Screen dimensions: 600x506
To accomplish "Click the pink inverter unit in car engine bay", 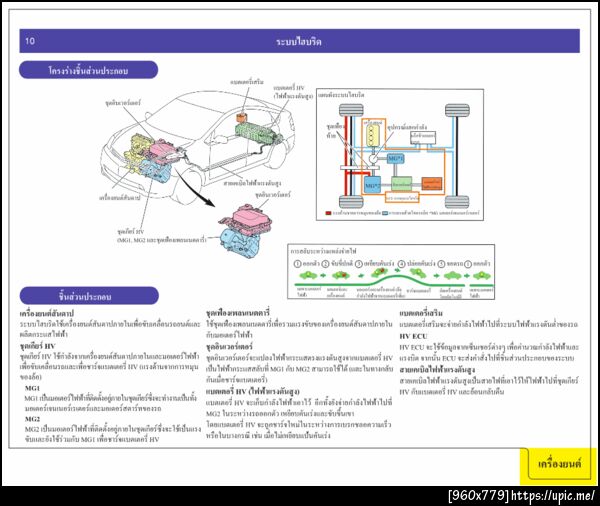I will point(163,150).
